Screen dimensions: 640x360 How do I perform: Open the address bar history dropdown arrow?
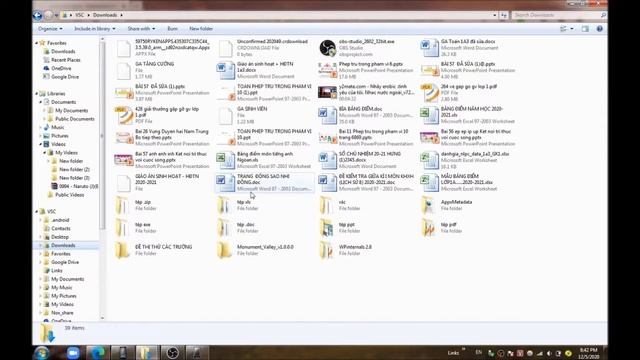tap(495, 15)
